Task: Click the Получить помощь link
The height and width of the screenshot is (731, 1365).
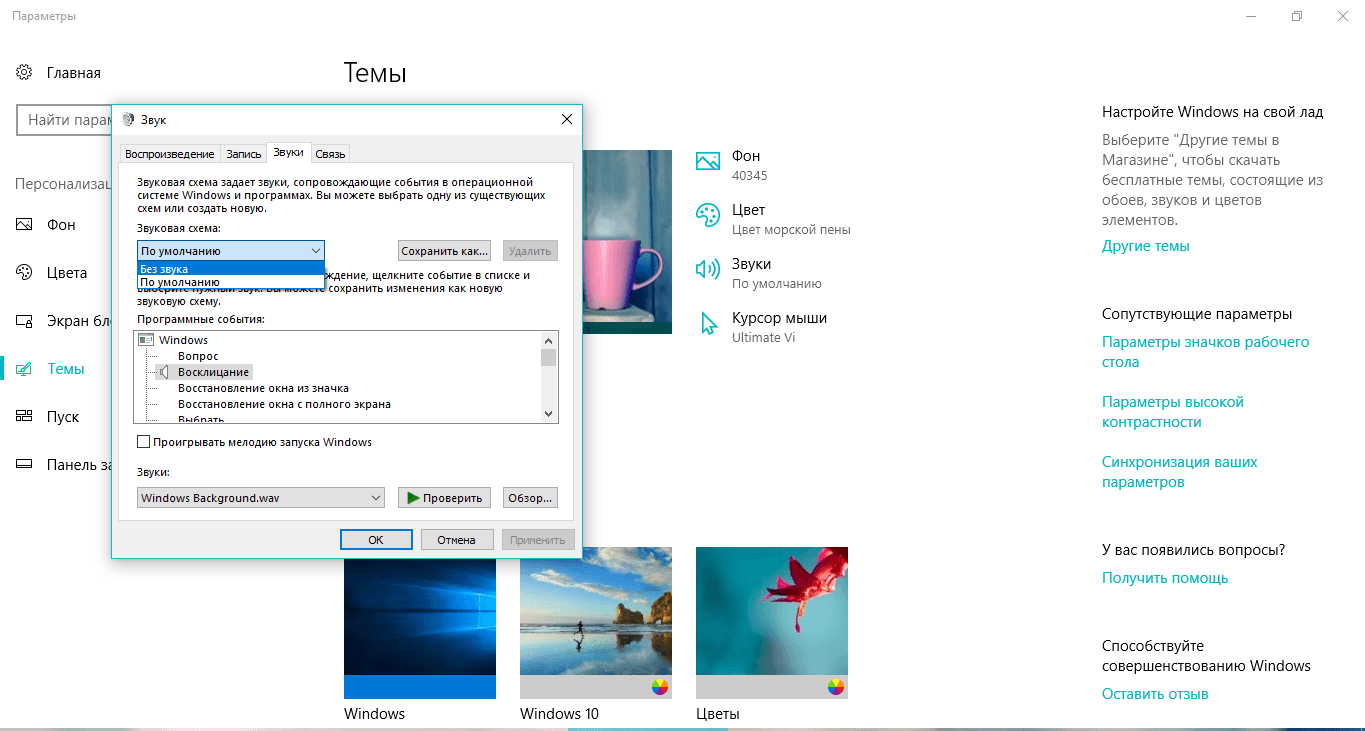Action: coord(1165,578)
